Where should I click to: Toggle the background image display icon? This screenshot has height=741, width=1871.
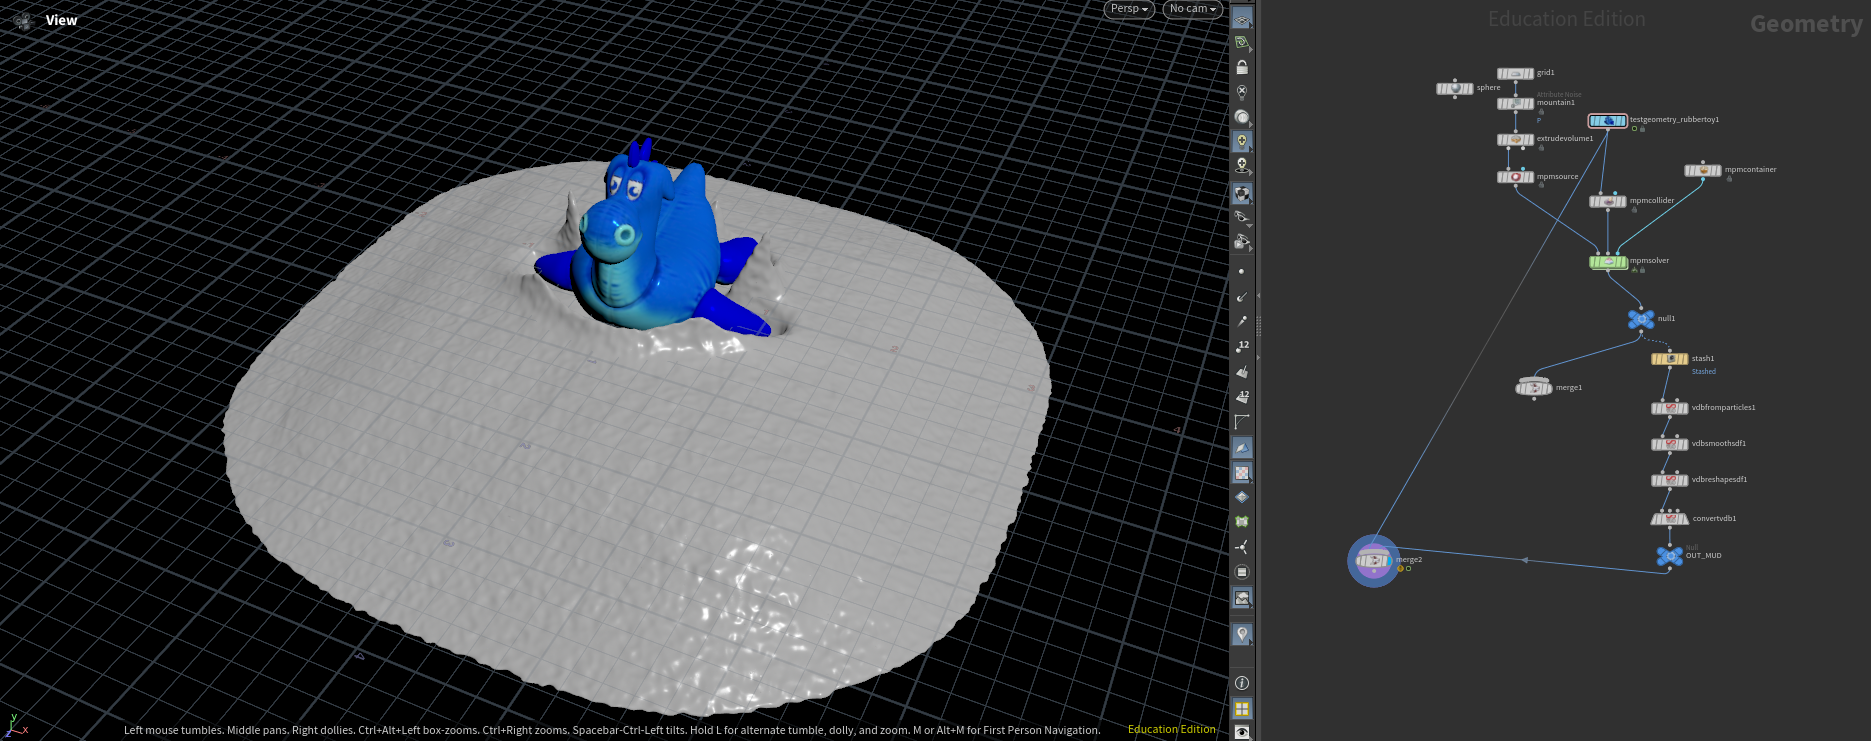pyautogui.click(x=1242, y=598)
